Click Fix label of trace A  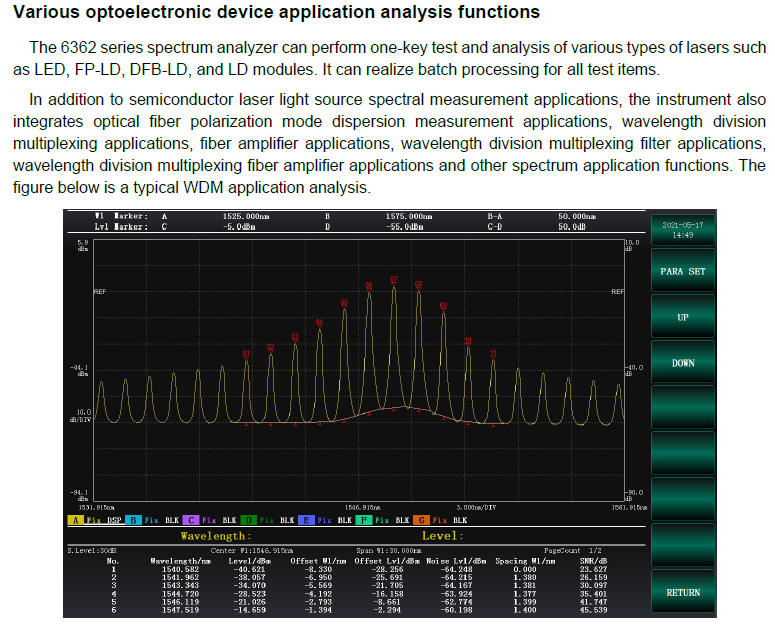click(93, 520)
